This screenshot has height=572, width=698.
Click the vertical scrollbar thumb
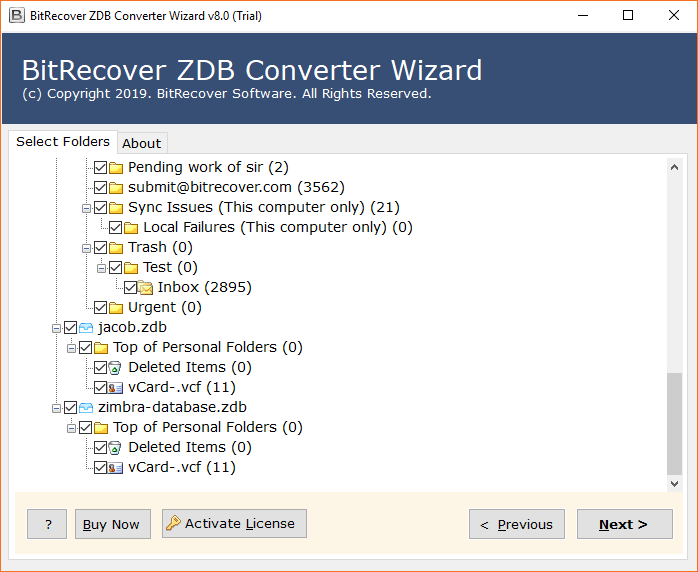pyautogui.click(x=674, y=424)
